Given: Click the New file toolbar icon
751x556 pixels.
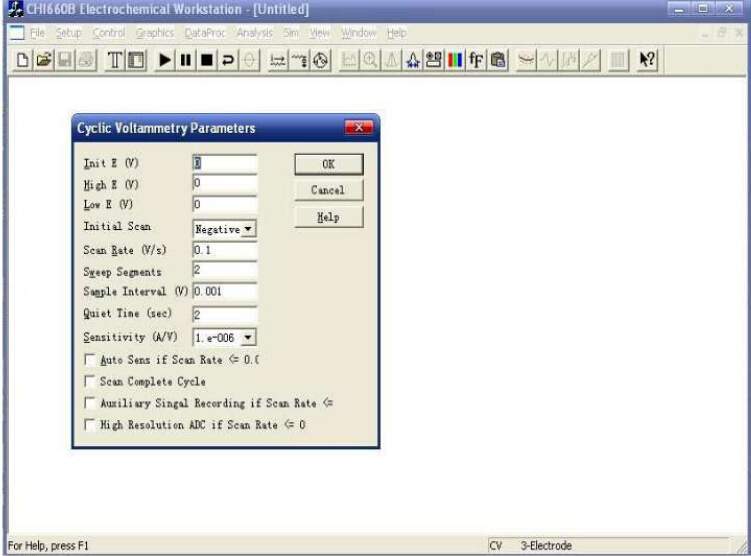Looking at the screenshot, I should (22, 60).
